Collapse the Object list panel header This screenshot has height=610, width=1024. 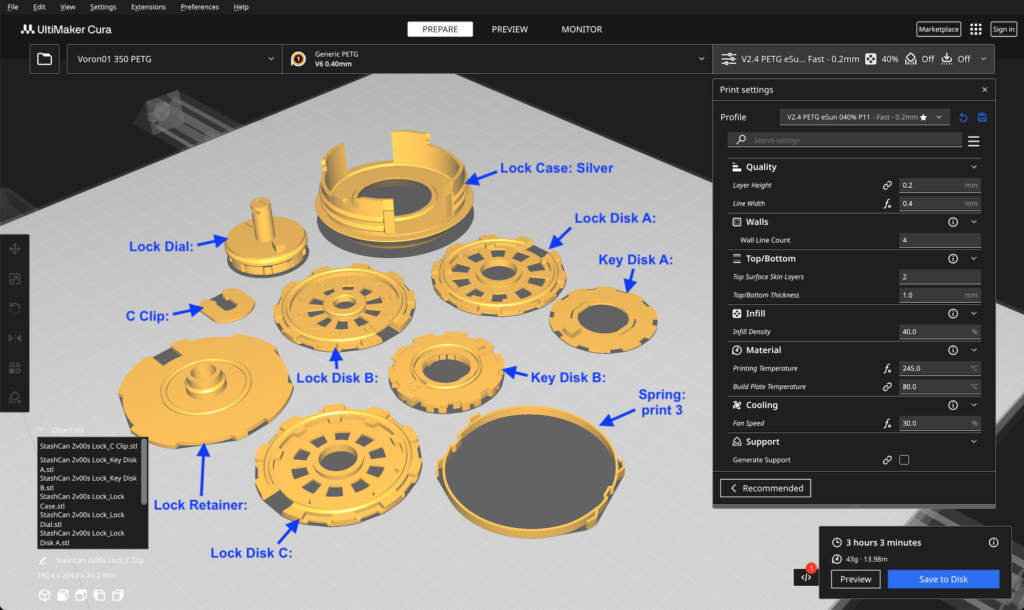click(63, 430)
